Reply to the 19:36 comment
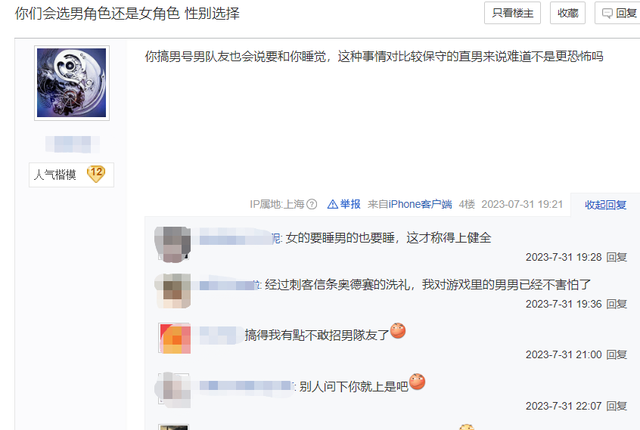640x430 pixels. tap(617, 304)
